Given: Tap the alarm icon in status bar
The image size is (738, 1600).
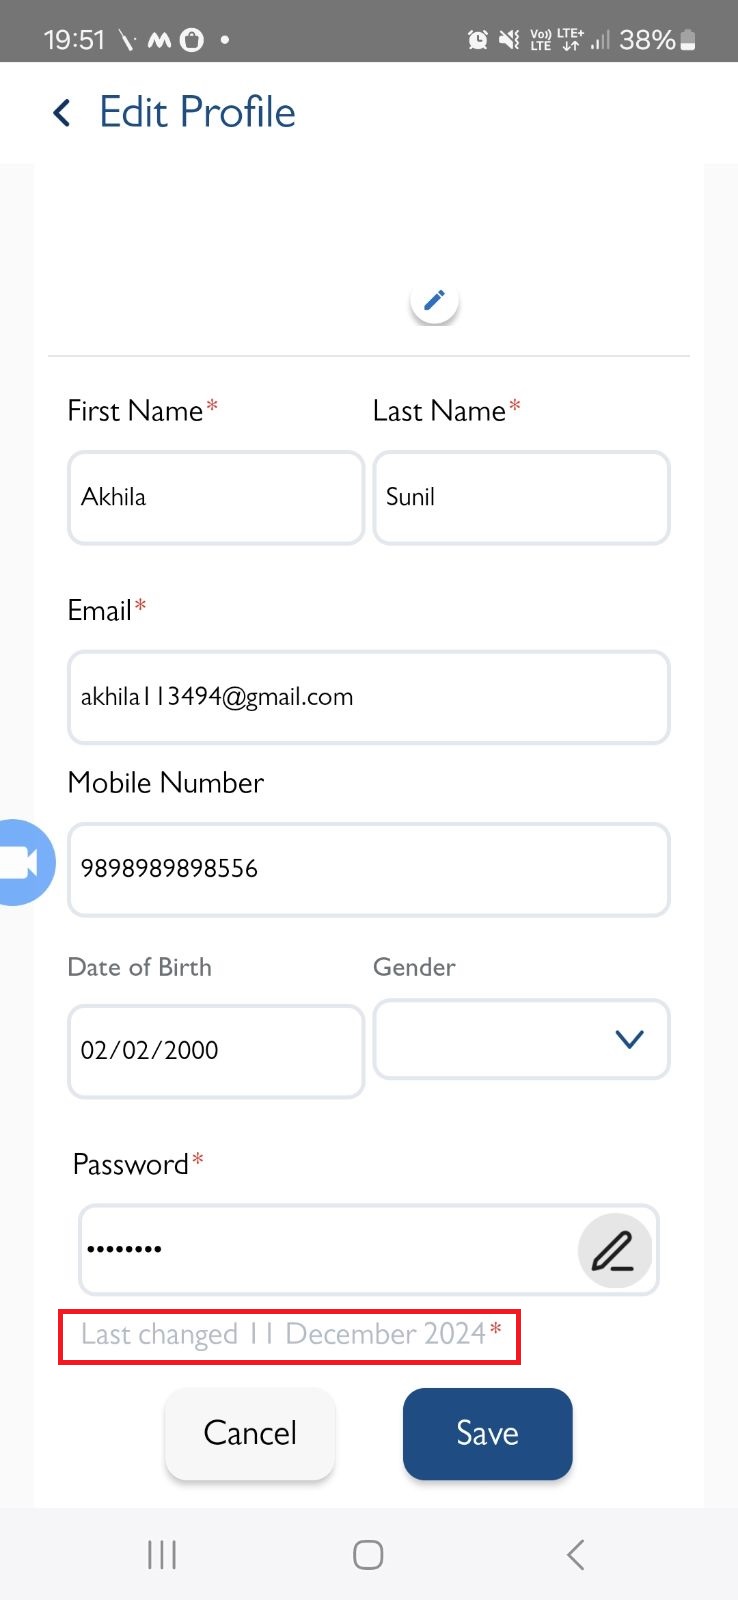Looking at the screenshot, I should [x=478, y=40].
